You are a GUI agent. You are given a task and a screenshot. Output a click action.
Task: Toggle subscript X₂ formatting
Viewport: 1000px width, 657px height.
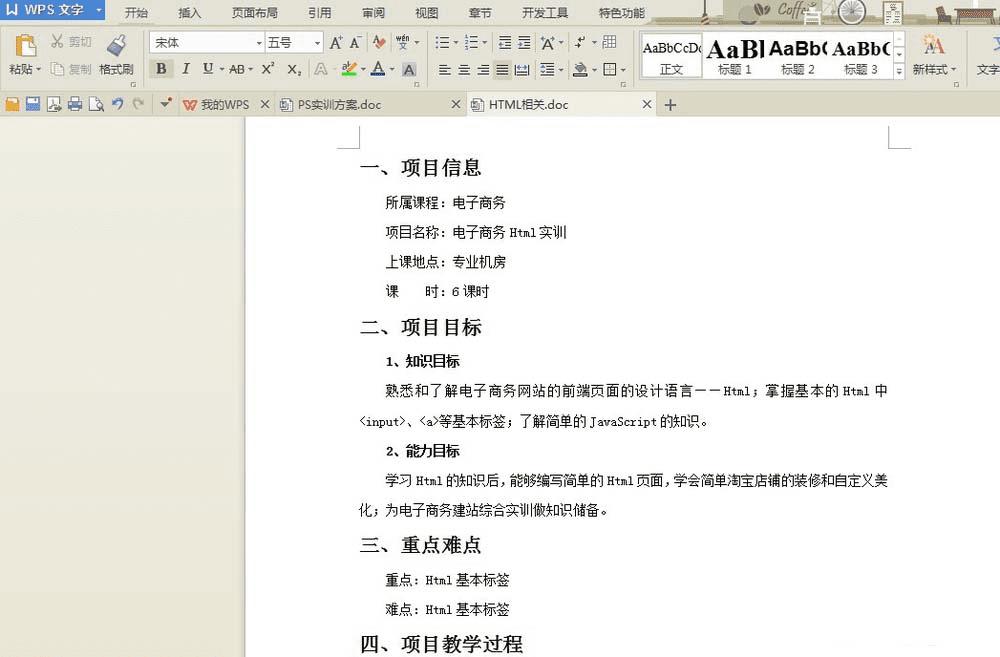tap(293, 69)
